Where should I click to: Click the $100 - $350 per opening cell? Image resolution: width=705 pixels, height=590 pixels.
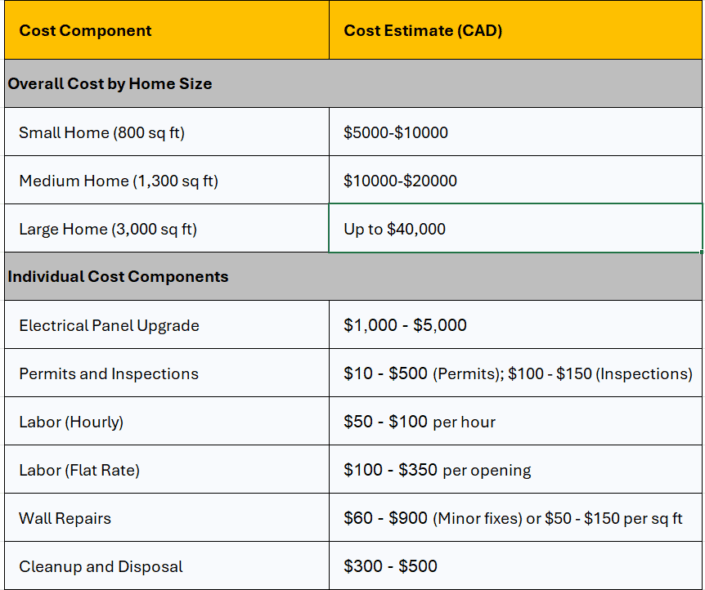[515, 469]
